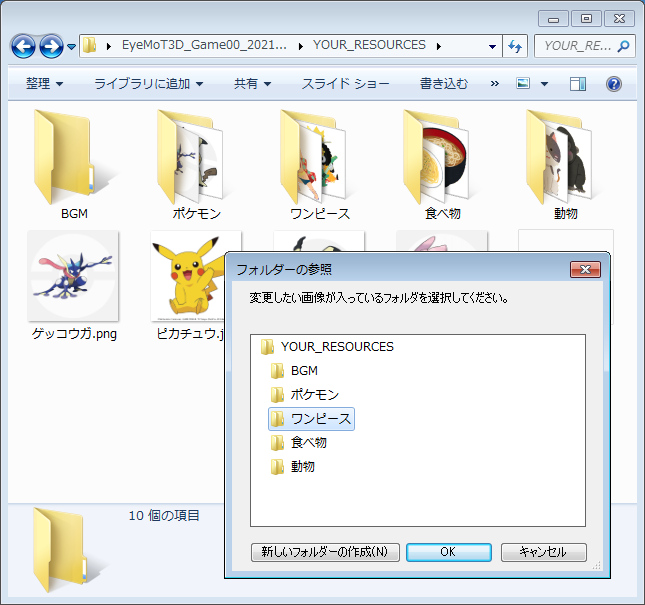The width and height of the screenshot is (645, 605).
Task: Open the ライブラリに追加 menu
Action: [148, 84]
